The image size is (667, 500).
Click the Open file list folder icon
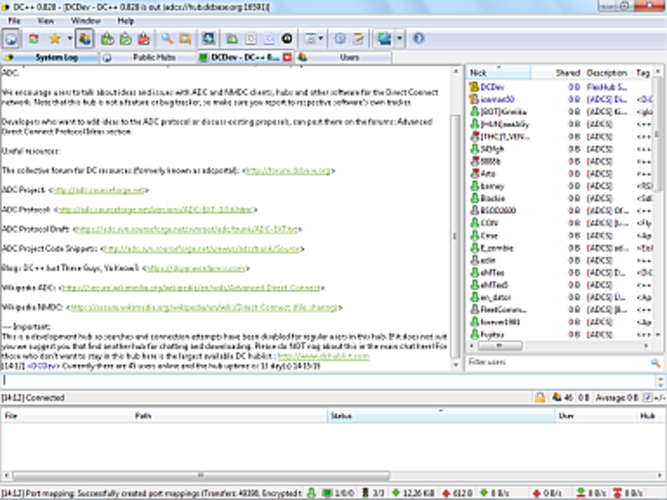pos(232,39)
